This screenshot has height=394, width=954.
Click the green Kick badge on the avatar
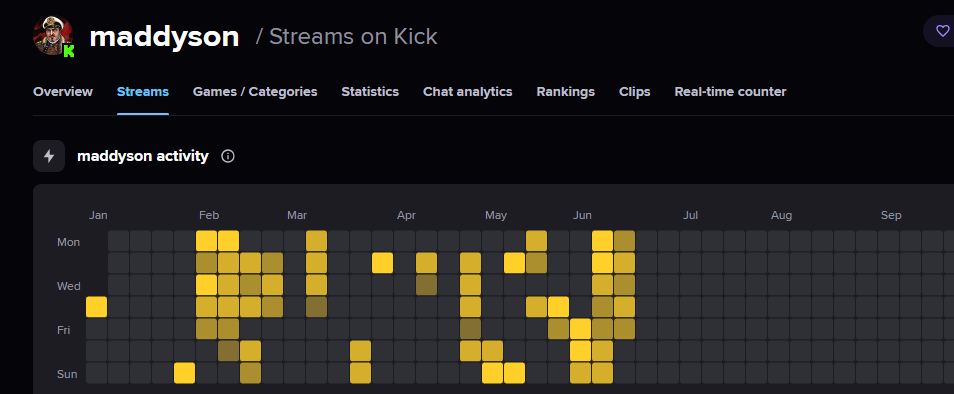tap(68, 51)
